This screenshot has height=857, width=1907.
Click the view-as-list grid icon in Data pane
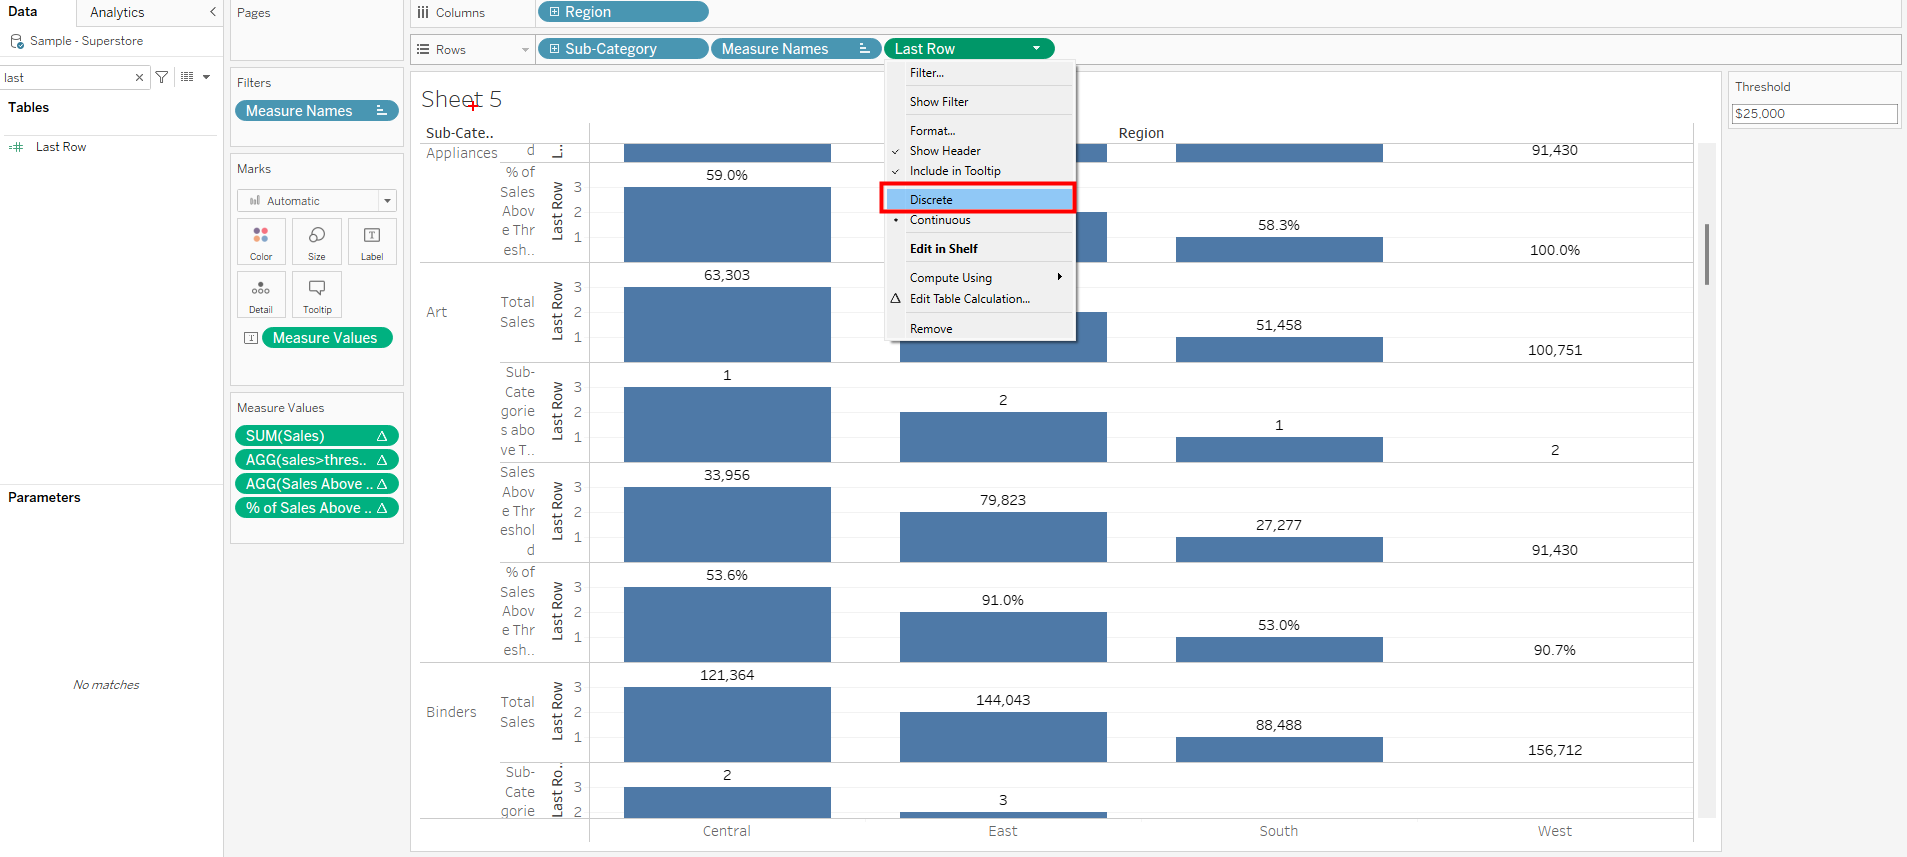(187, 77)
